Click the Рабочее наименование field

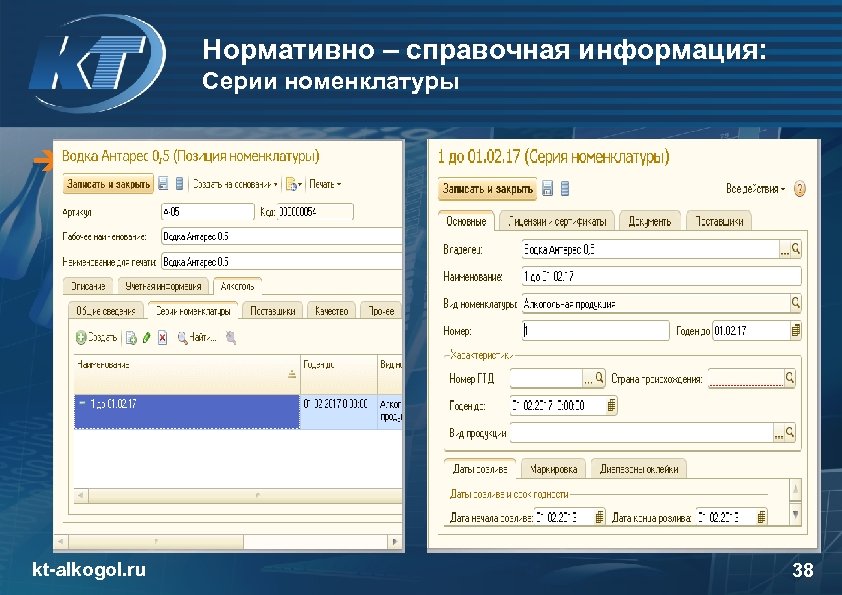point(281,237)
